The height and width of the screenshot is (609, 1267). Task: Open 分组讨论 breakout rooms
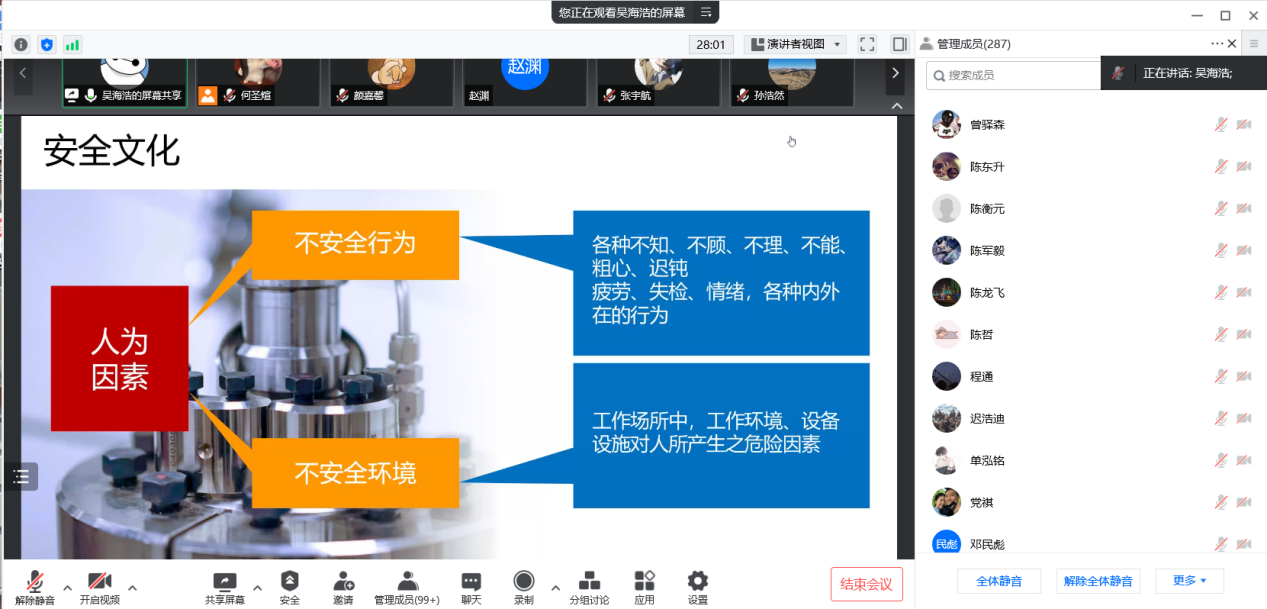pos(590,581)
